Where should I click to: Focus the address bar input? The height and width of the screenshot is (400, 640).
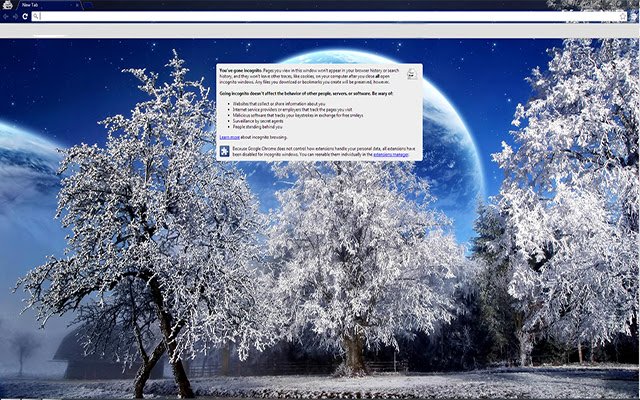pos(329,16)
